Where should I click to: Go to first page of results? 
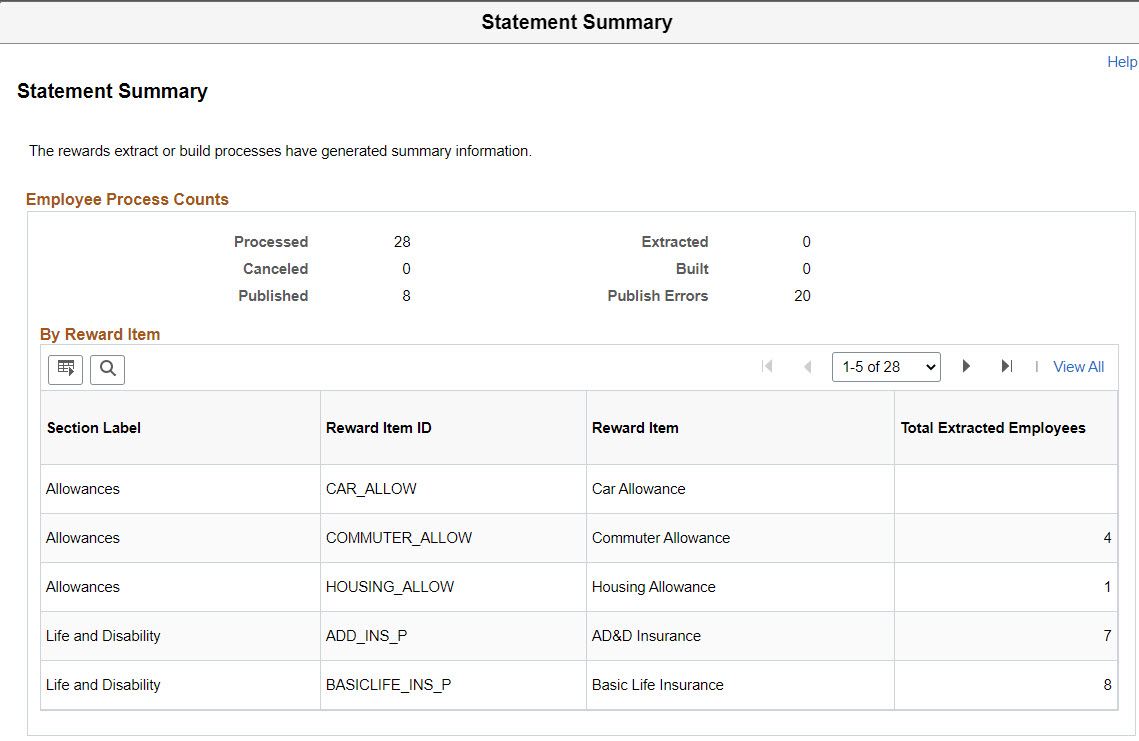pyautogui.click(x=767, y=367)
